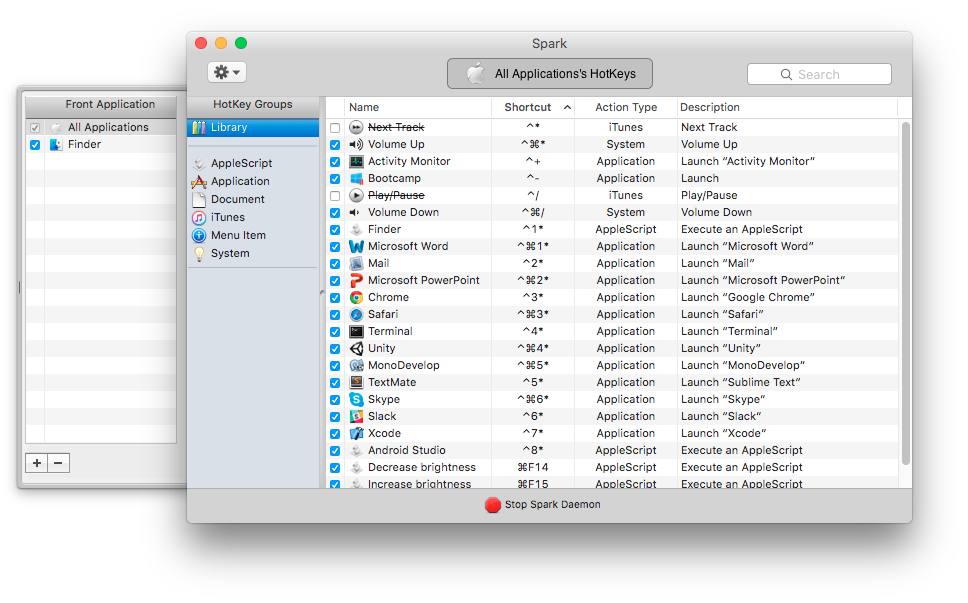Viewport: 968px width, 603px height.
Task: Click the Search input field
Action: coord(819,74)
